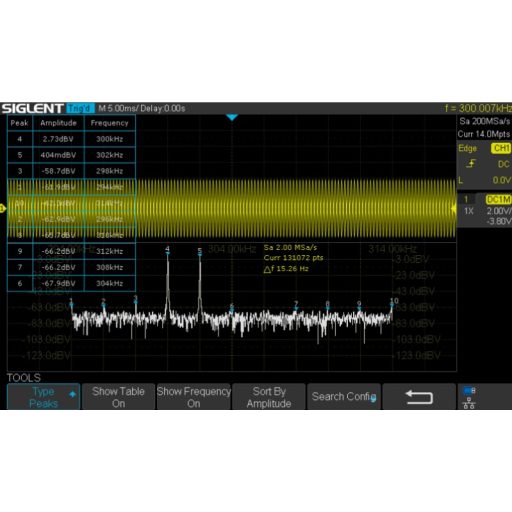512x512 pixels.
Task: Click the 300kHz peak 4 table row
Action: 71,139
